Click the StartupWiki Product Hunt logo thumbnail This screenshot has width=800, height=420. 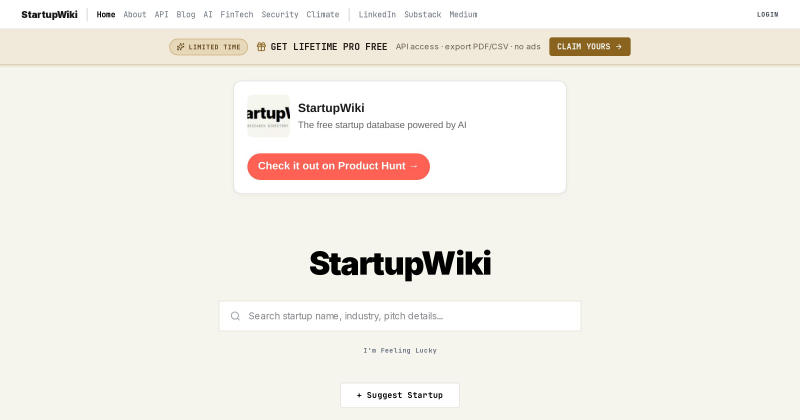click(268, 116)
